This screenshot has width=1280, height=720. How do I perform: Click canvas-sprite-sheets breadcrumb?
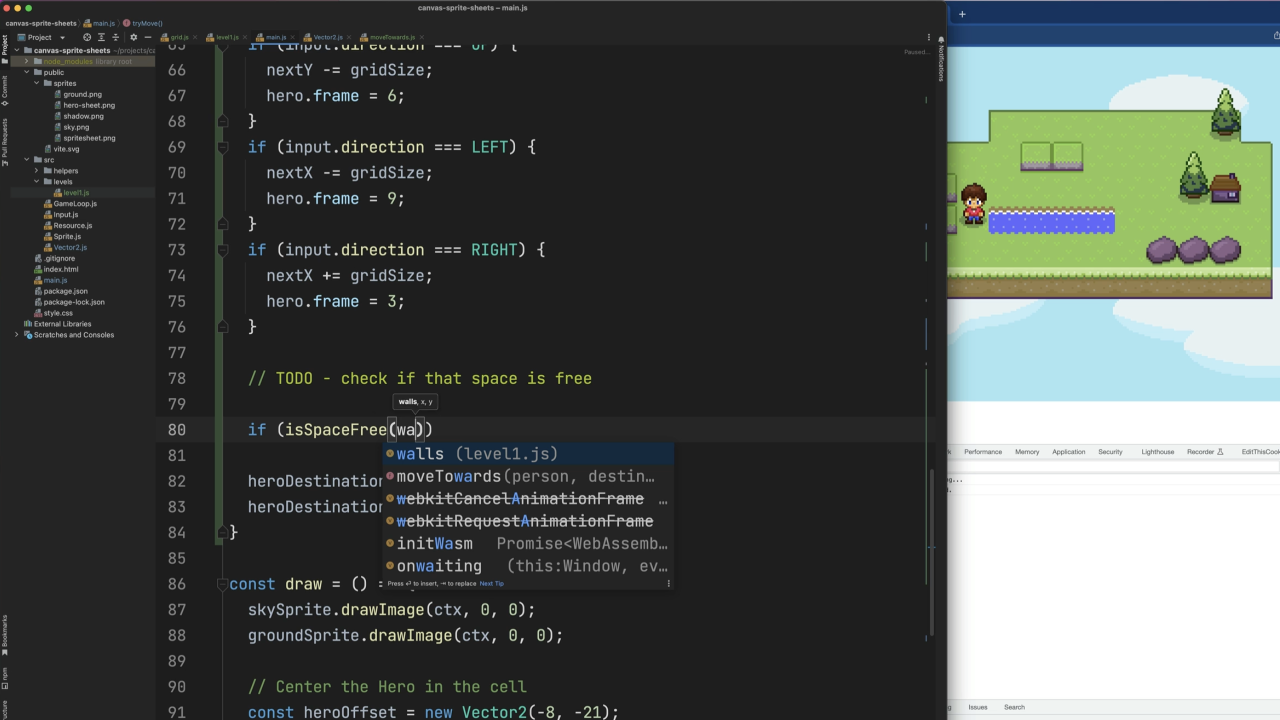coord(39,22)
